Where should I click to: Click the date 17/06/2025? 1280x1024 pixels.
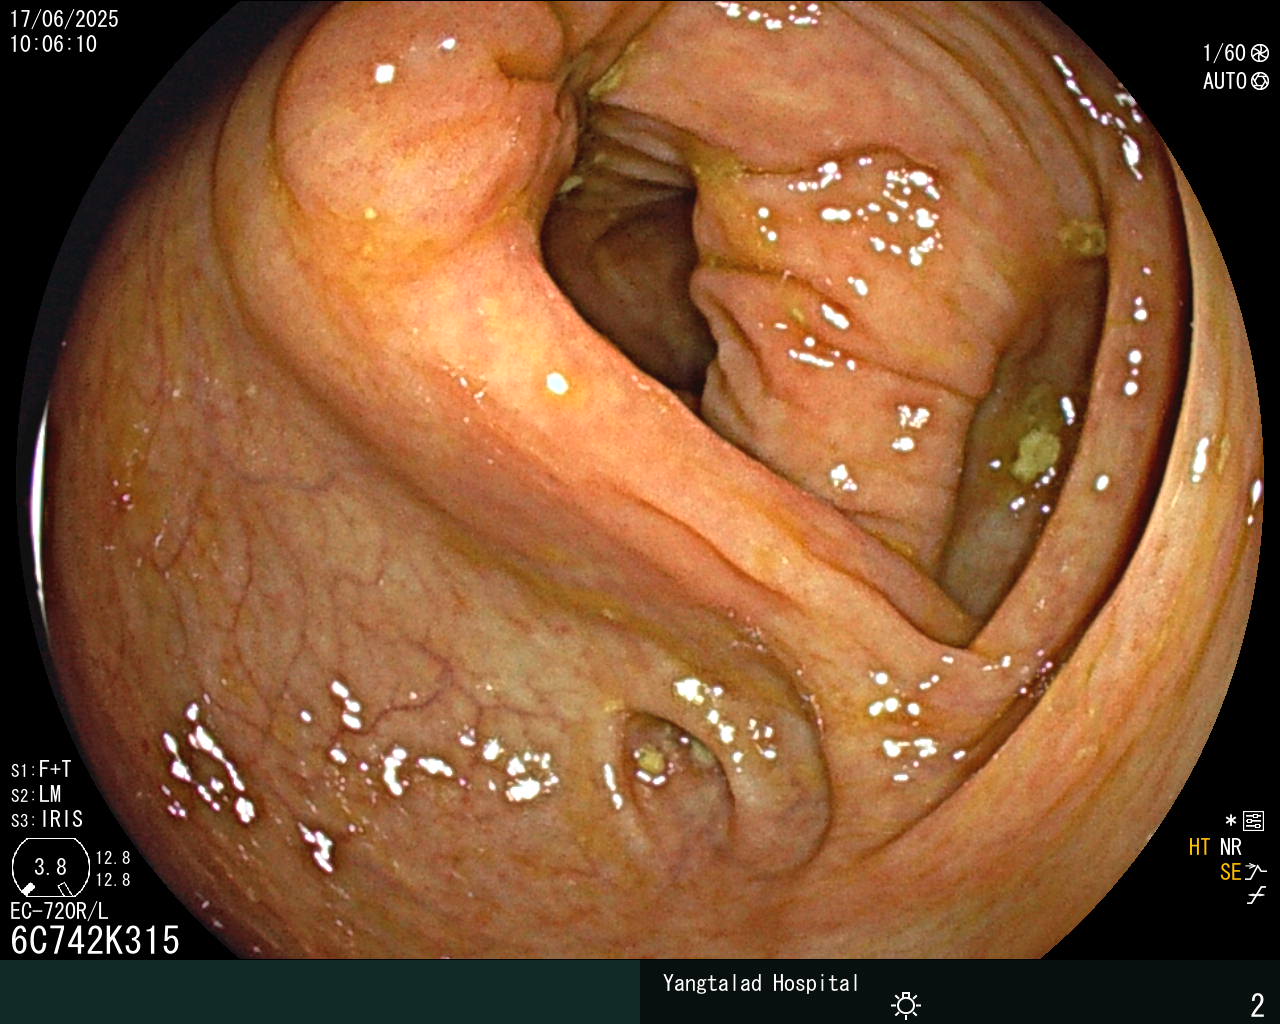click(64, 19)
